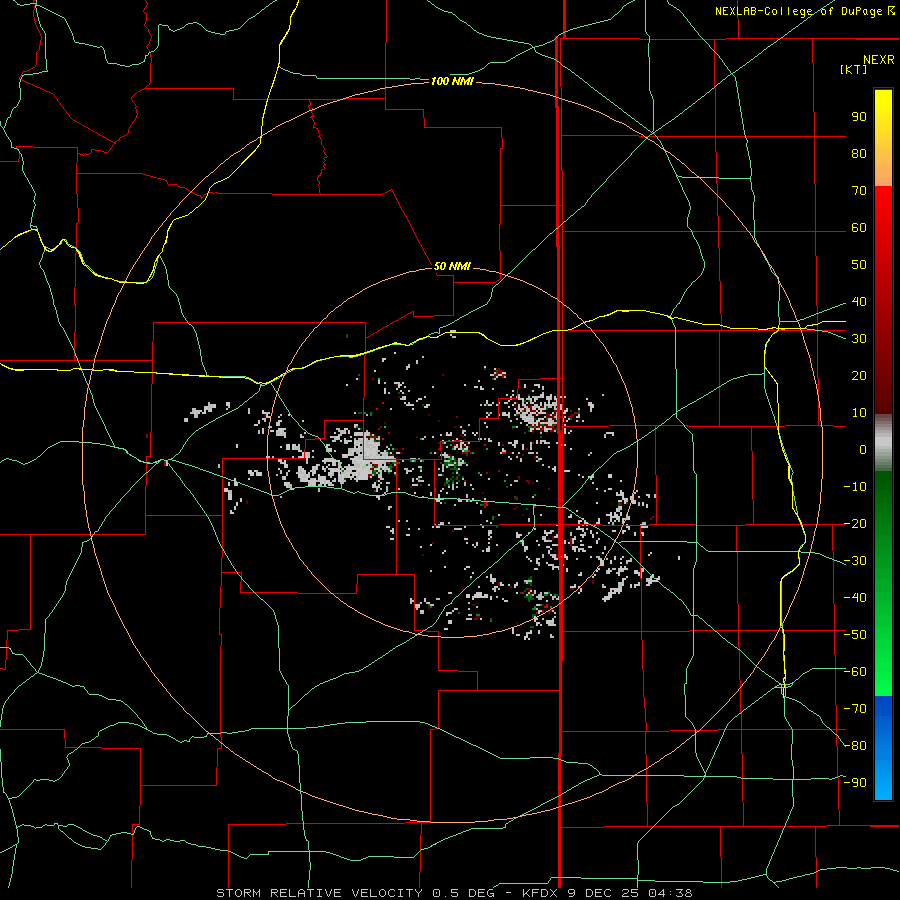The height and width of the screenshot is (900, 900).
Task: Click the 60 value on velocity scale
Action: (859, 227)
